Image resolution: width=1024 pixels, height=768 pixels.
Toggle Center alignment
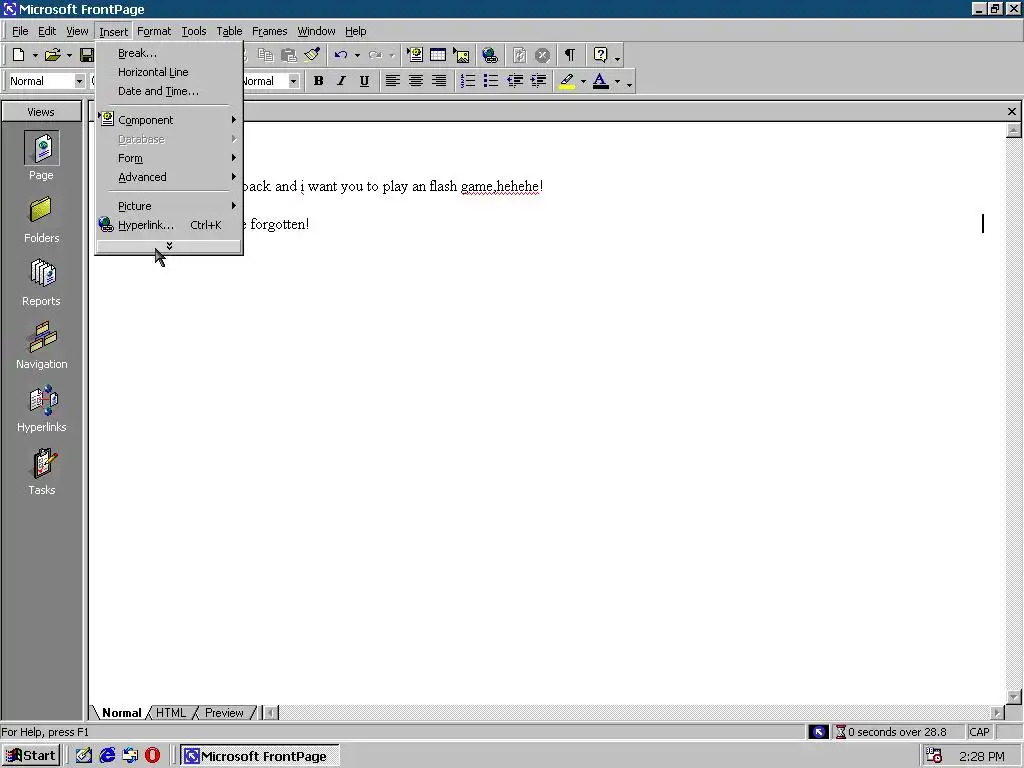point(416,81)
